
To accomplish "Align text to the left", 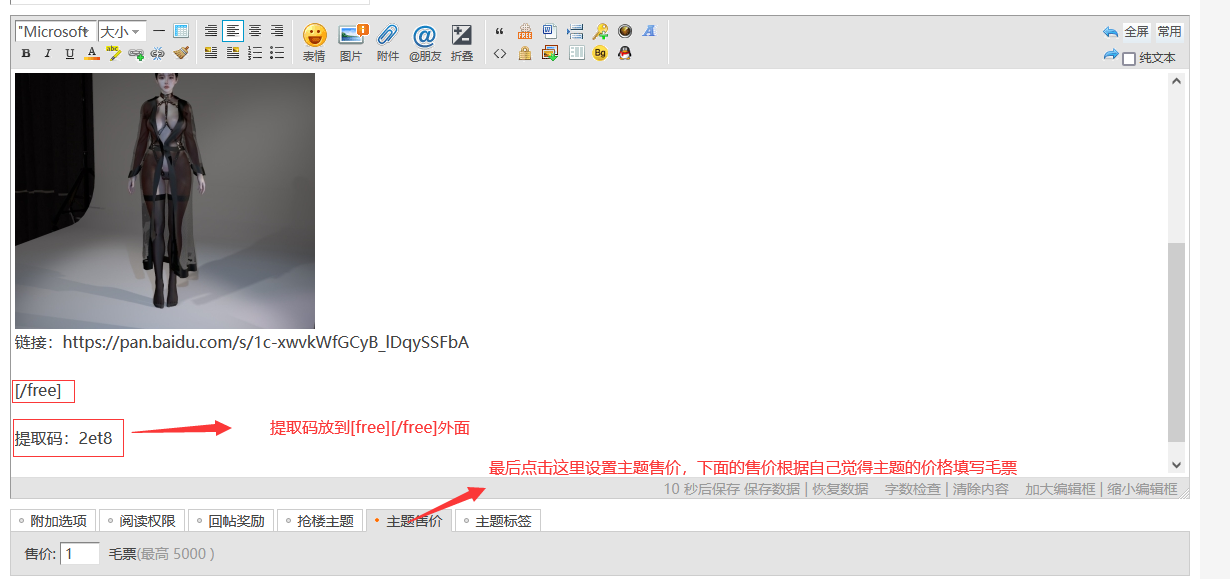I will (x=233, y=31).
